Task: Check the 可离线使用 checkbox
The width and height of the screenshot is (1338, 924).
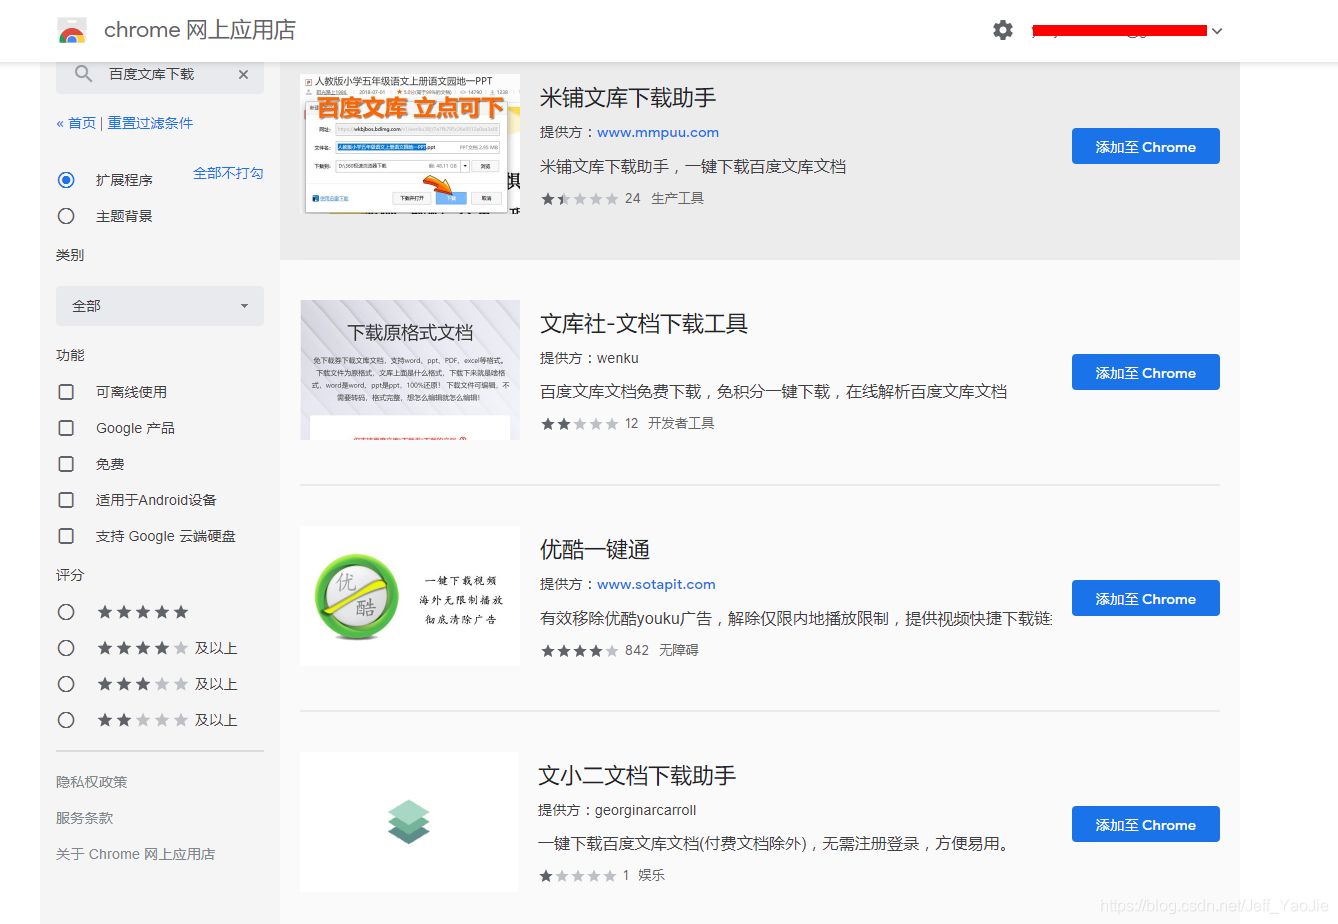Action: (x=66, y=392)
